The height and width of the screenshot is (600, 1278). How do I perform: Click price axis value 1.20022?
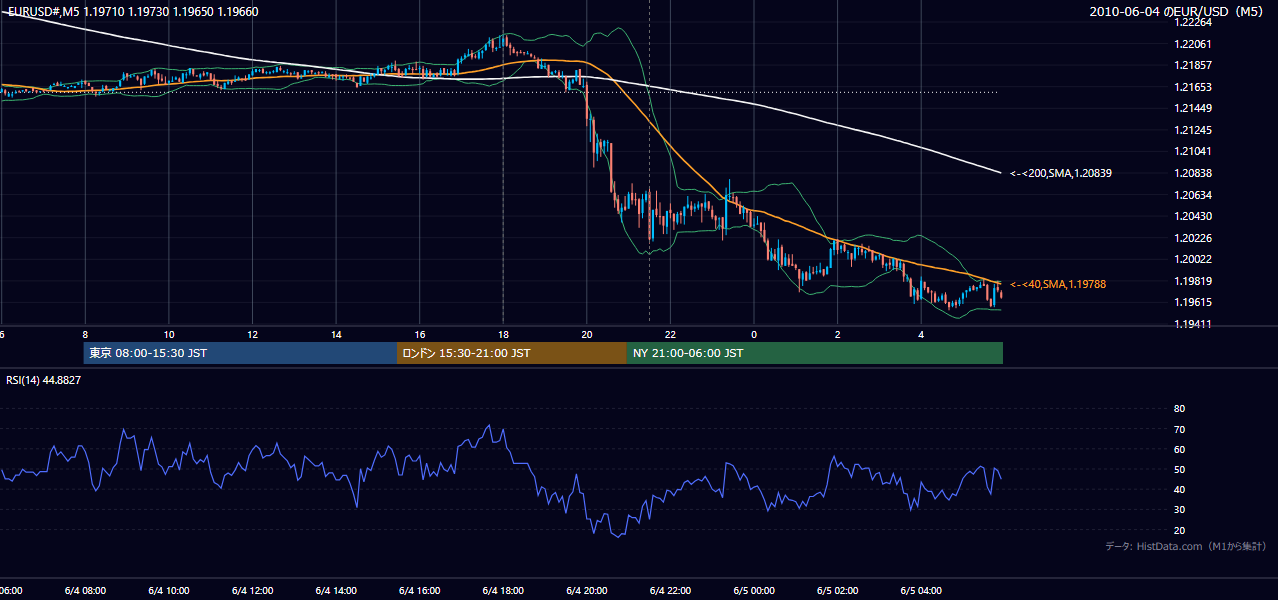pos(1193,259)
